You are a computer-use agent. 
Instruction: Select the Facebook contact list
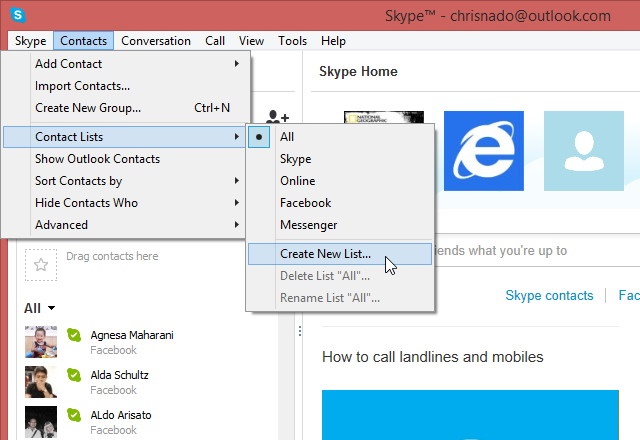point(340,203)
